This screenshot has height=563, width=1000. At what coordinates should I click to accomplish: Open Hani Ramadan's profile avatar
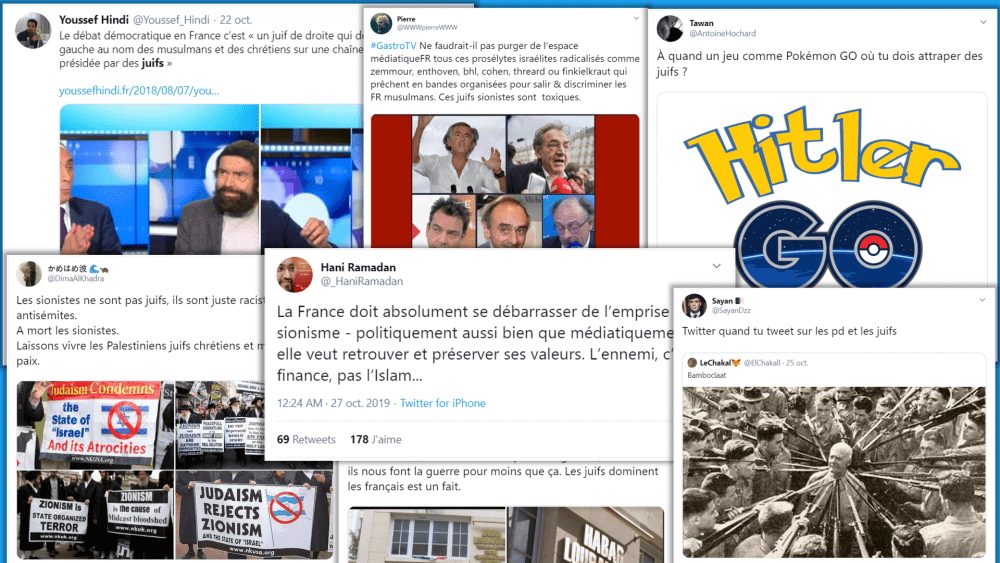click(295, 274)
